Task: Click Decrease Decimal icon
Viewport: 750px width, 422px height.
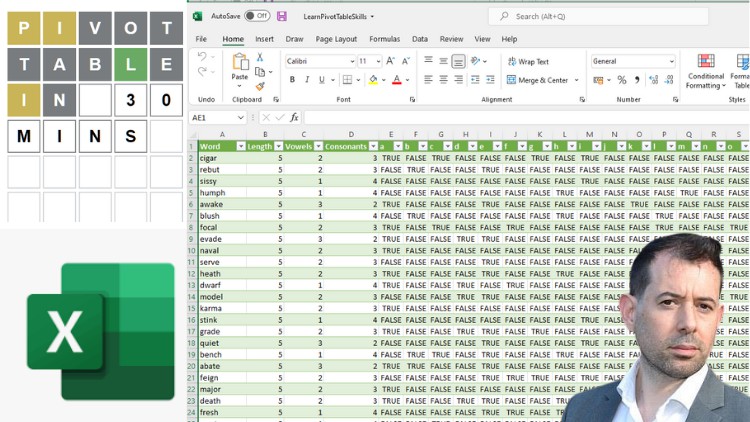Action: click(x=669, y=80)
